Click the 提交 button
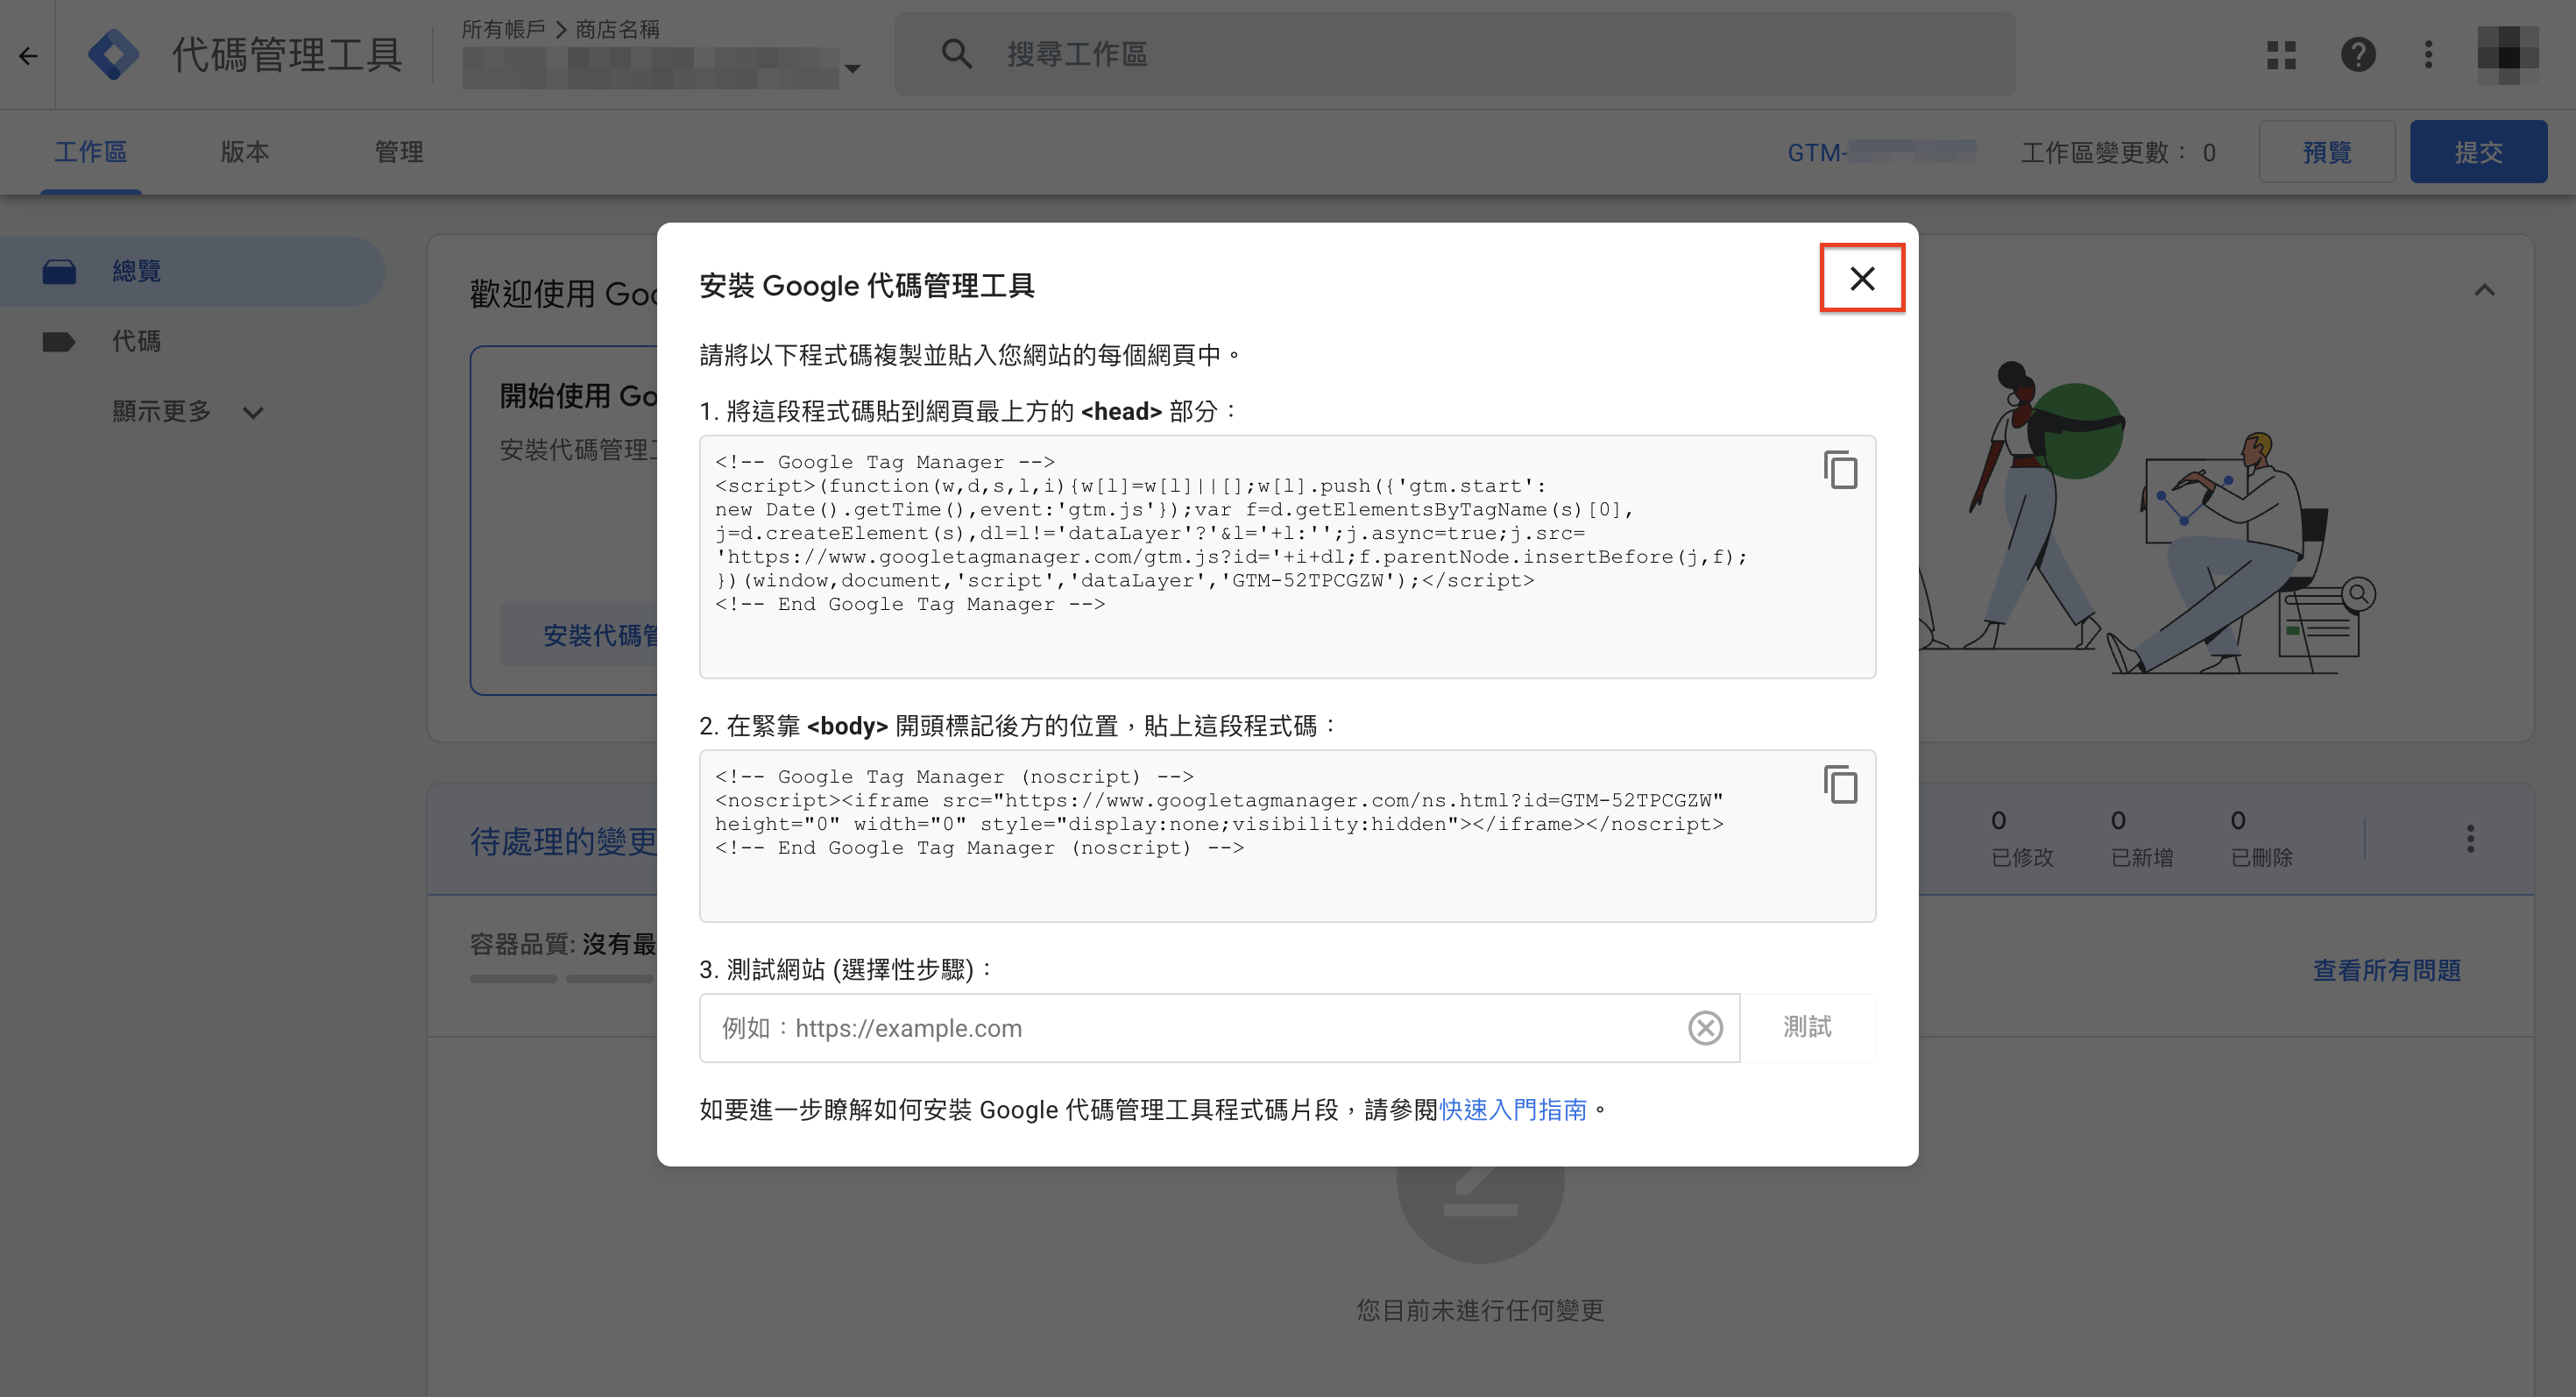 pyautogui.click(x=2478, y=152)
